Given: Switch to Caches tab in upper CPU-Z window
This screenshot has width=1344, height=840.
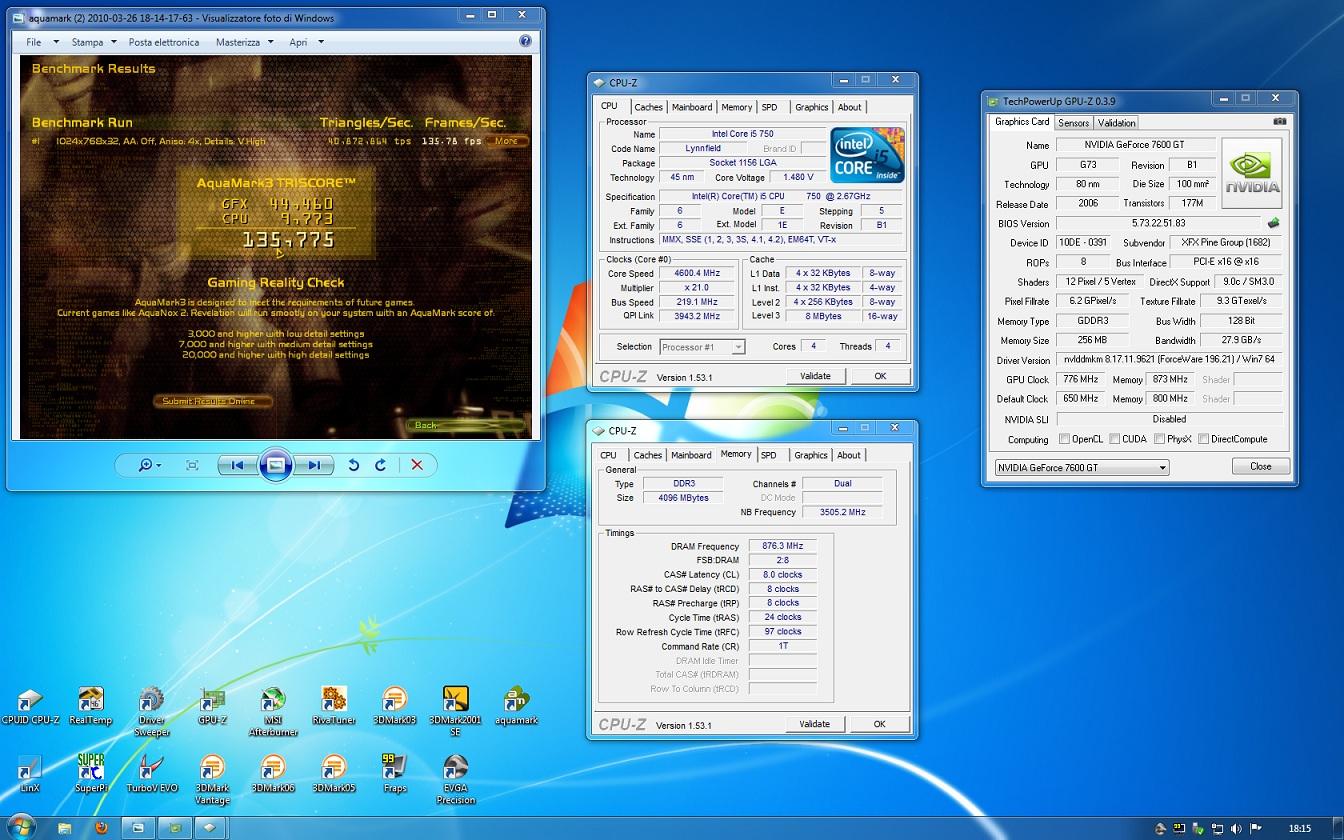Looking at the screenshot, I should 648,107.
